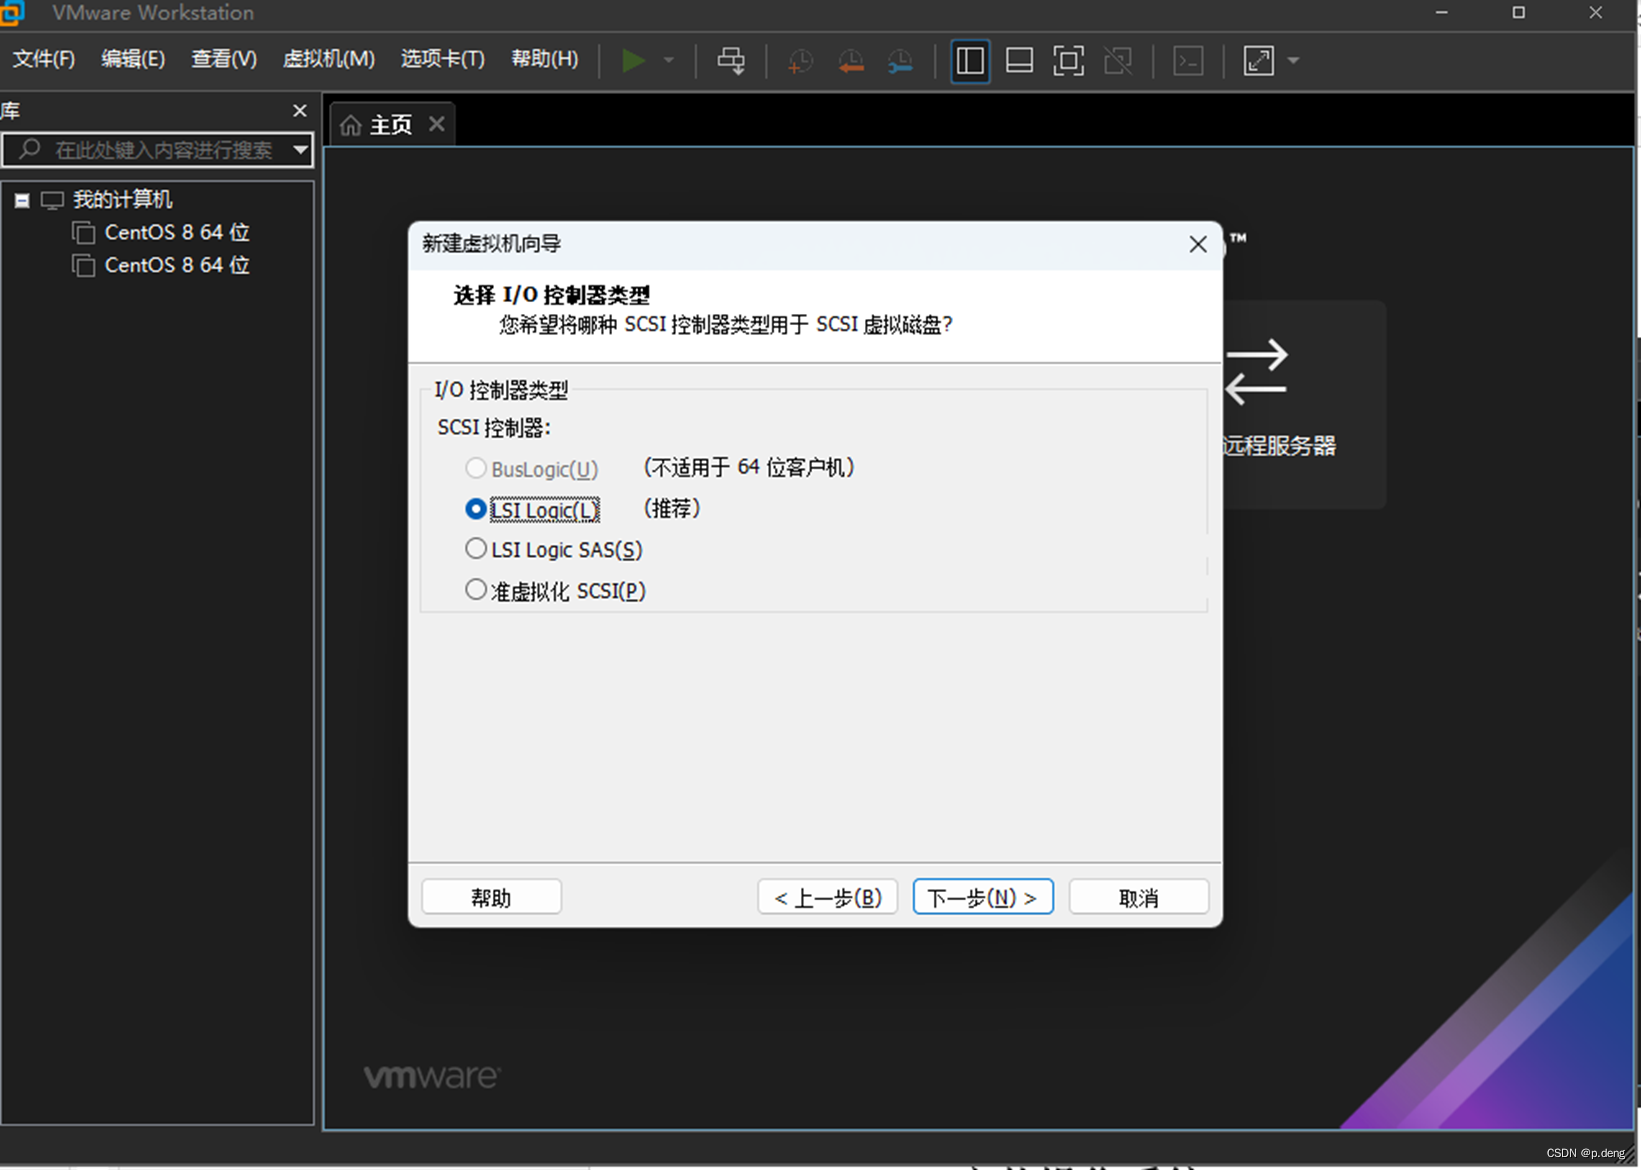Select 我的计算机 in the library tree
This screenshot has width=1641, height=1170.
coord(122,199)
